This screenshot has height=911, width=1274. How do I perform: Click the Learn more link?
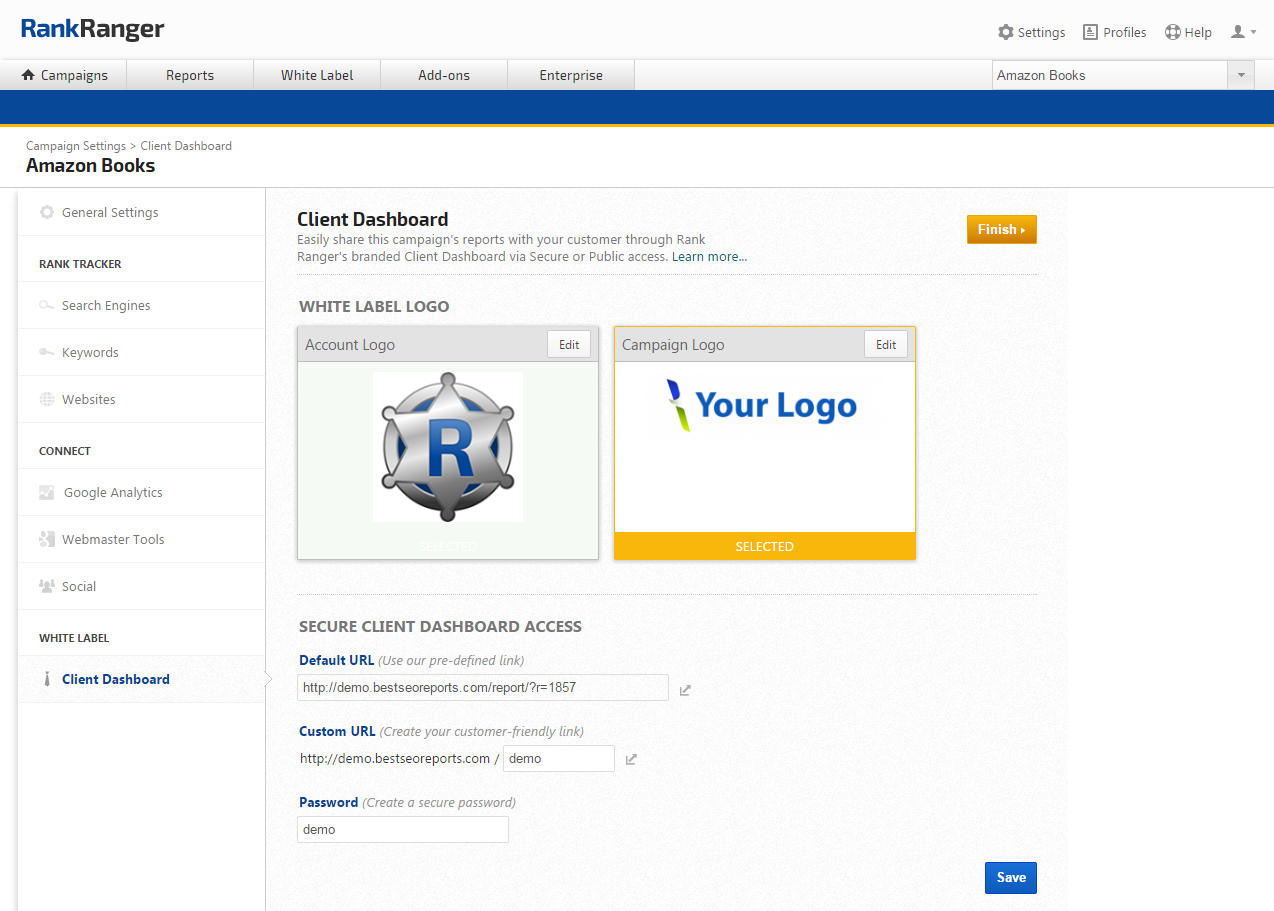click(709, 257)
